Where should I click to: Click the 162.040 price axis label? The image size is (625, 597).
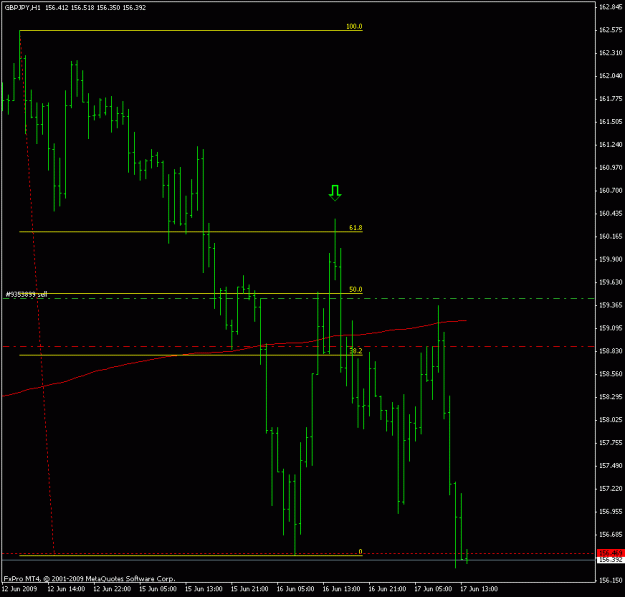[611, 76]
